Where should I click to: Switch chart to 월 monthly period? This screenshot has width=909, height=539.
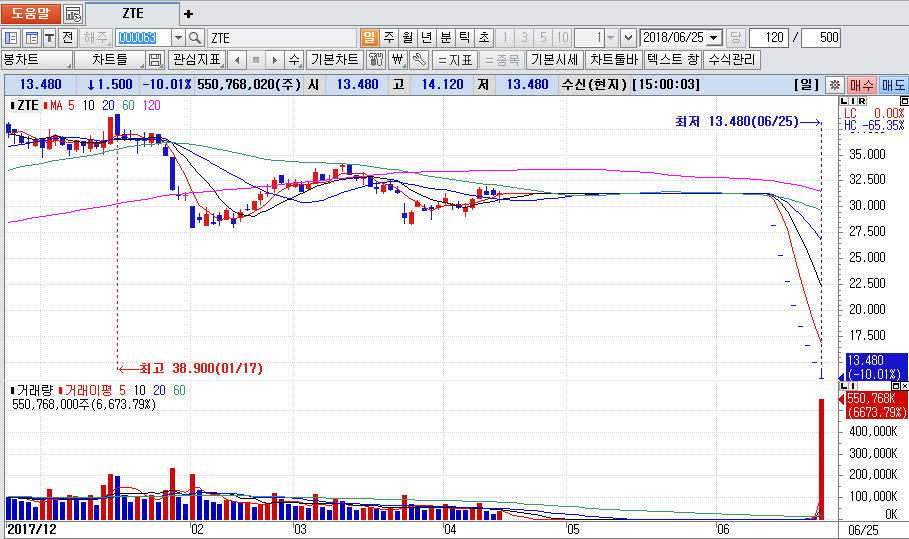tap(407, 38)
